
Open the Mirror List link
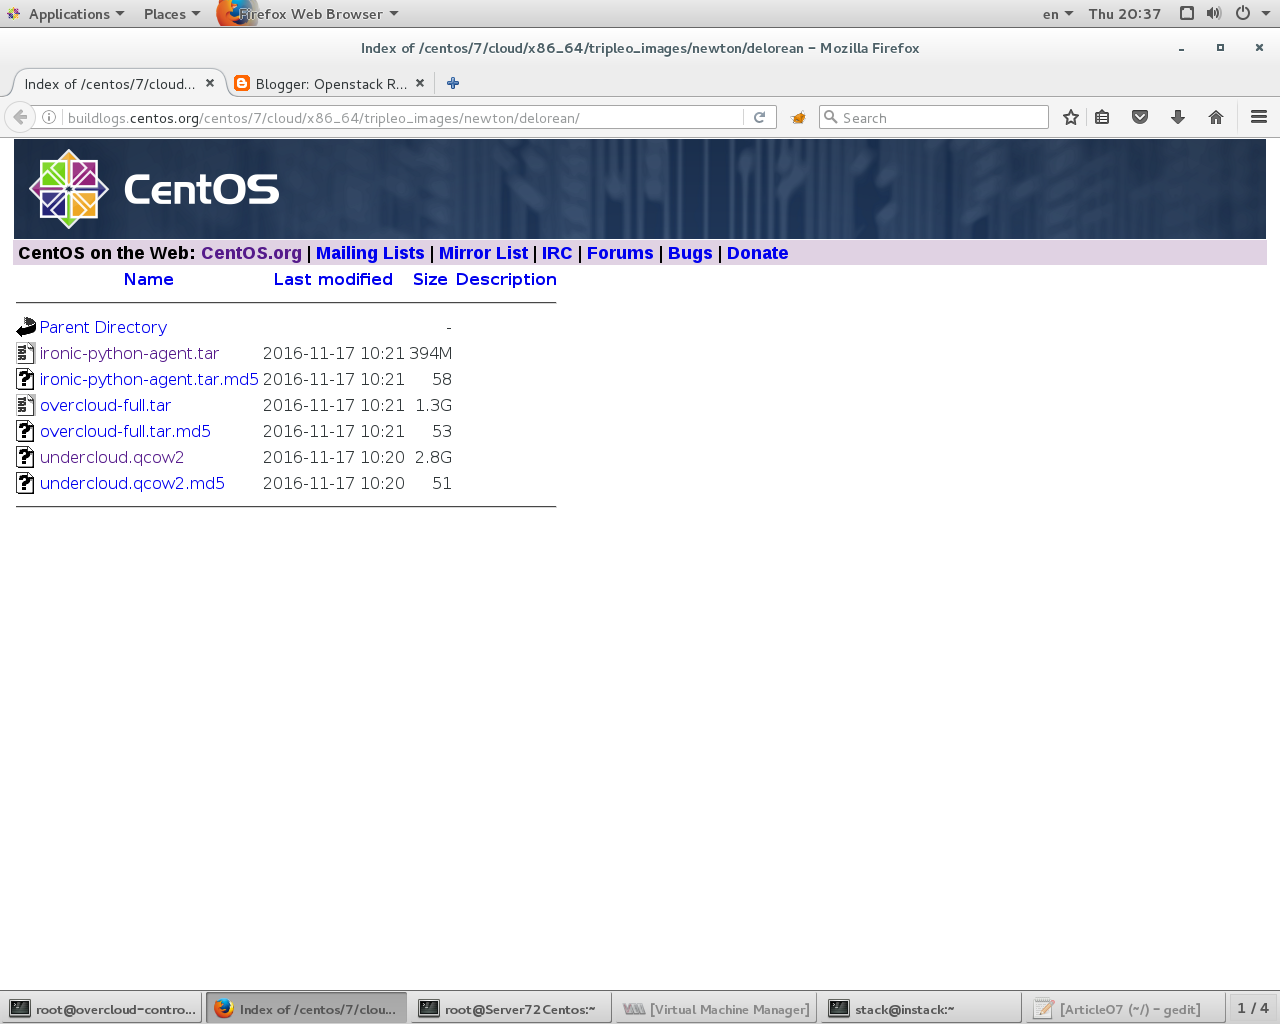[x=483, y=253]
